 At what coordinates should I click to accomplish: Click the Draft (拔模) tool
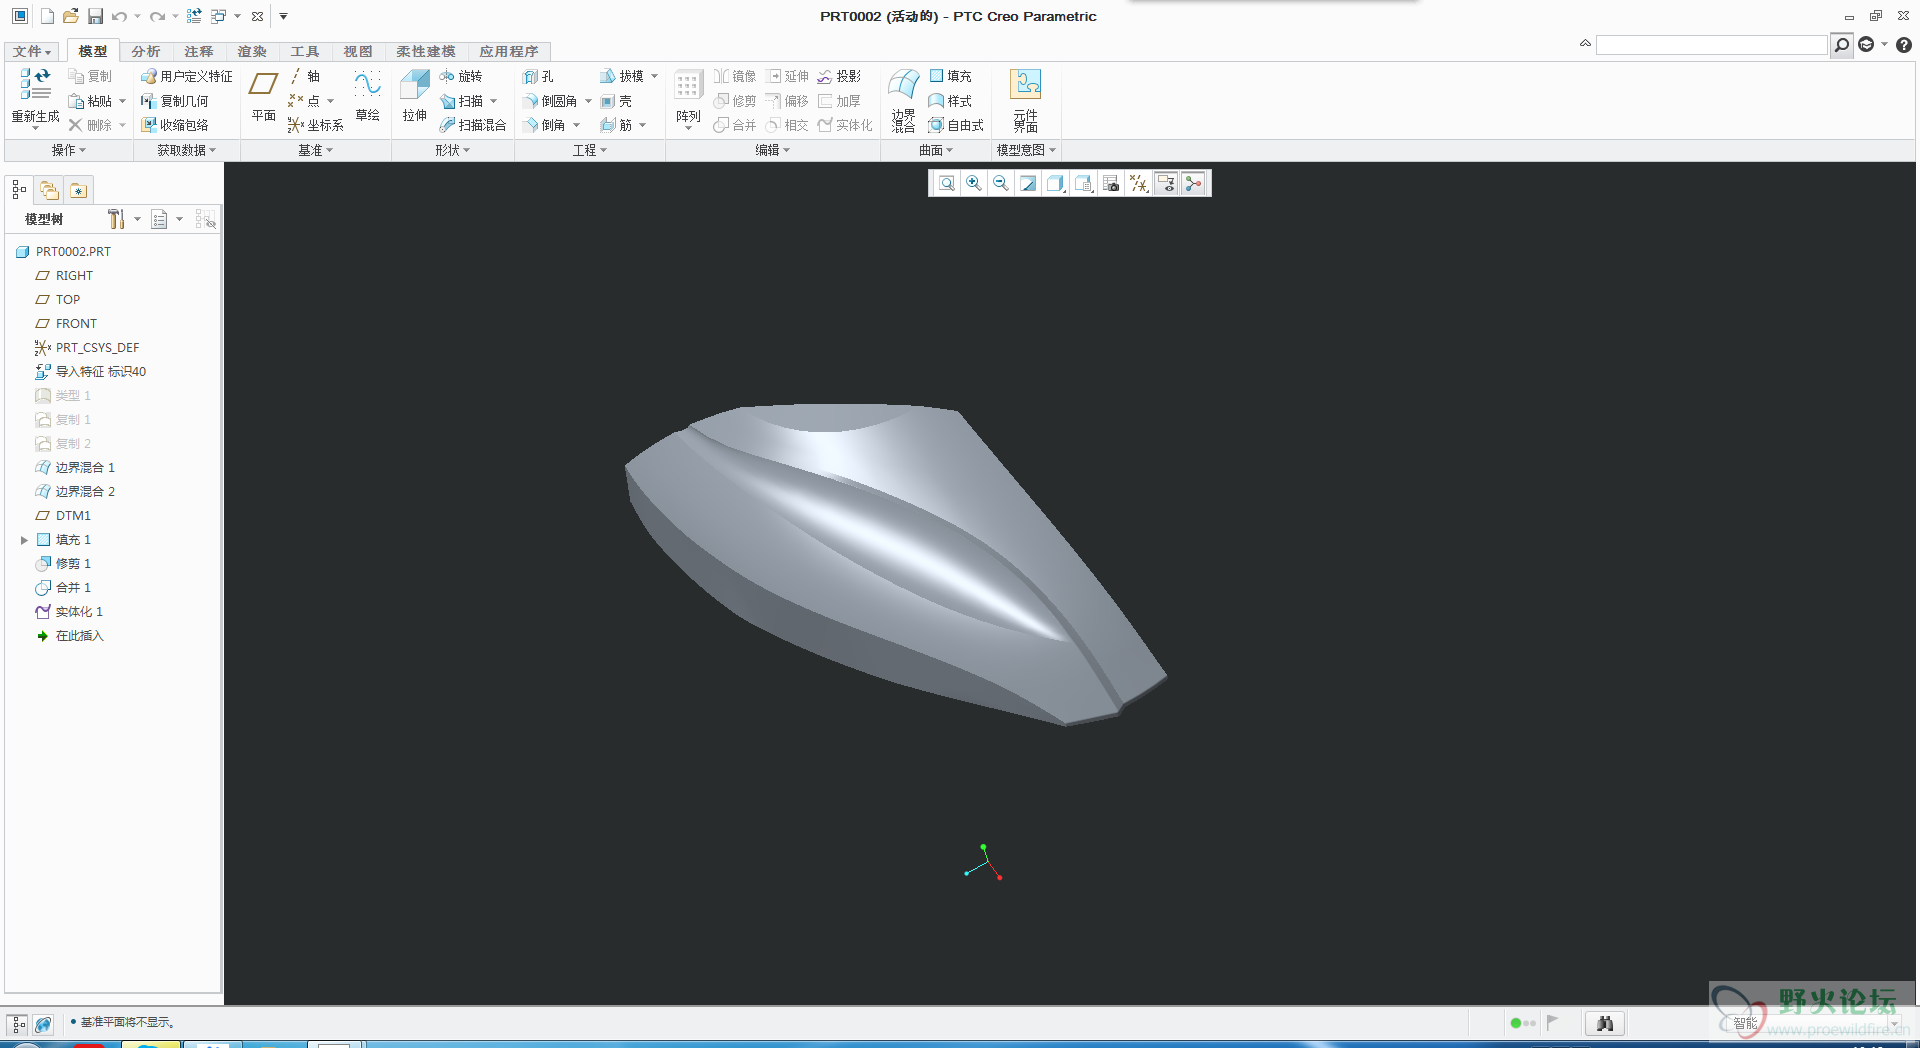622,76
